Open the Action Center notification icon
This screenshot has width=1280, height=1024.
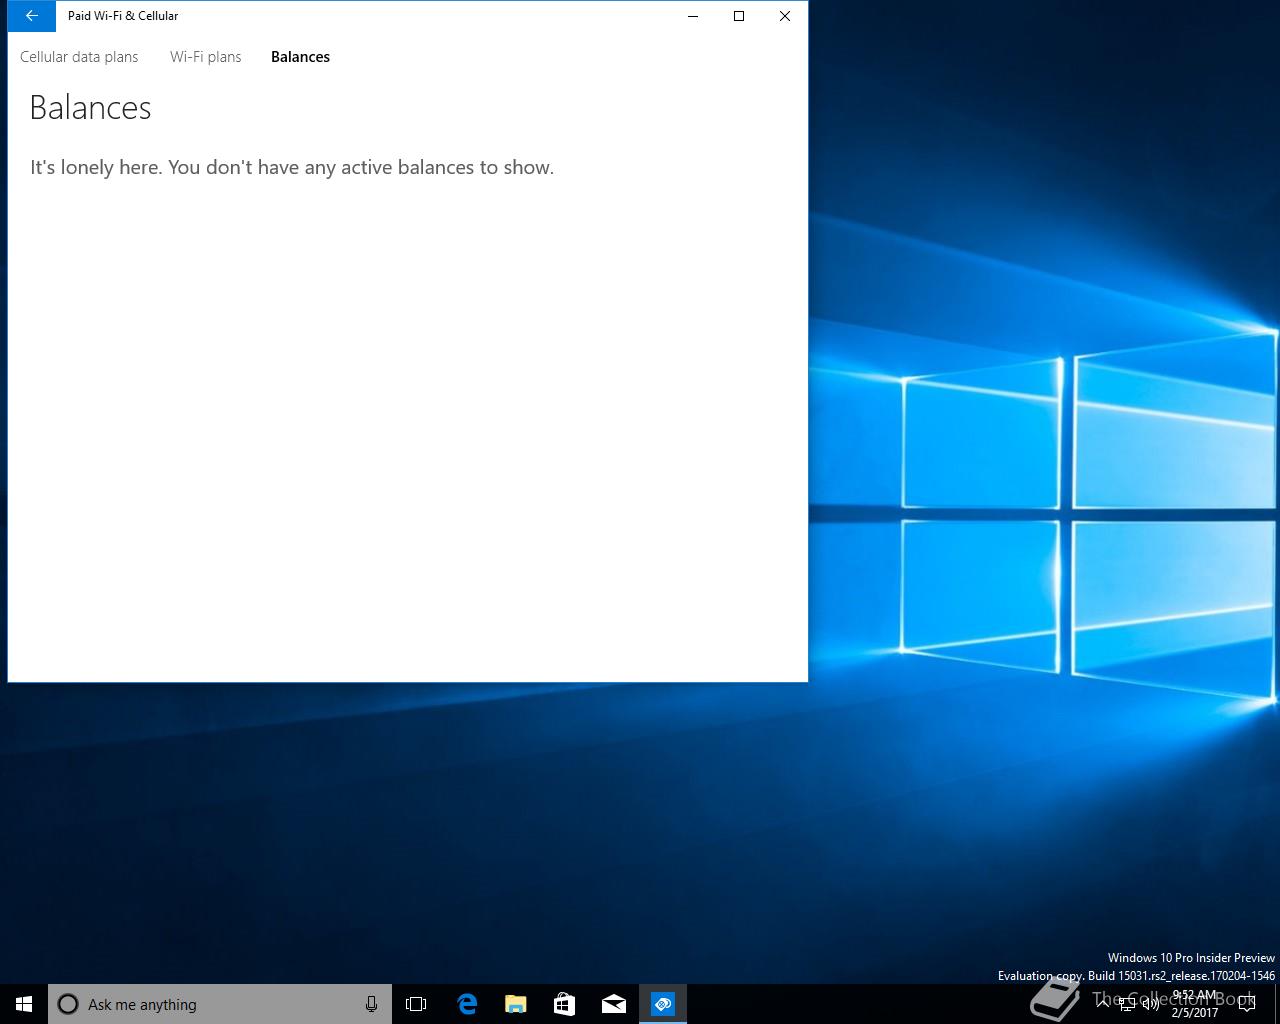click(1247, 1004)
